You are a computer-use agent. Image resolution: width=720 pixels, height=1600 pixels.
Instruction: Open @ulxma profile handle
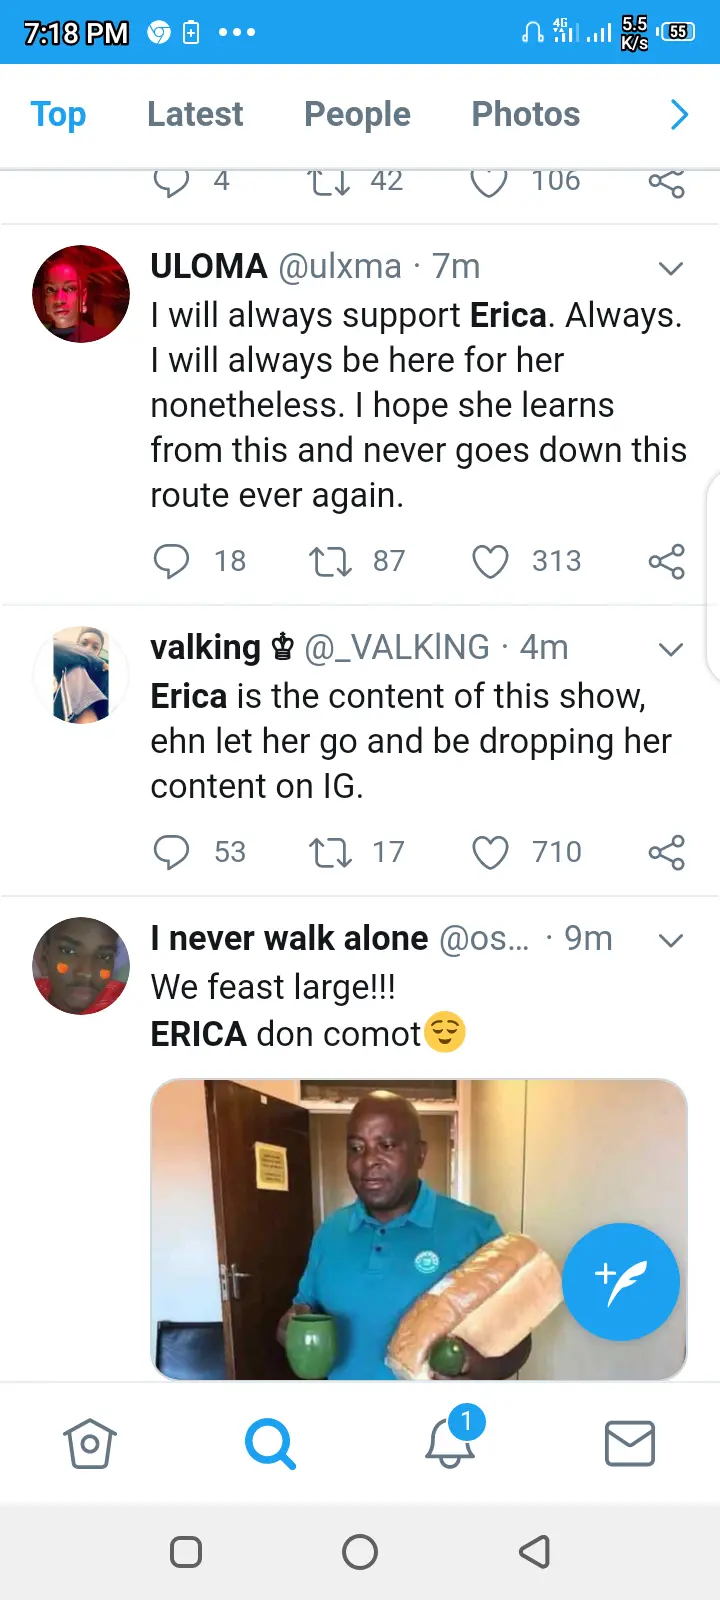339,267
